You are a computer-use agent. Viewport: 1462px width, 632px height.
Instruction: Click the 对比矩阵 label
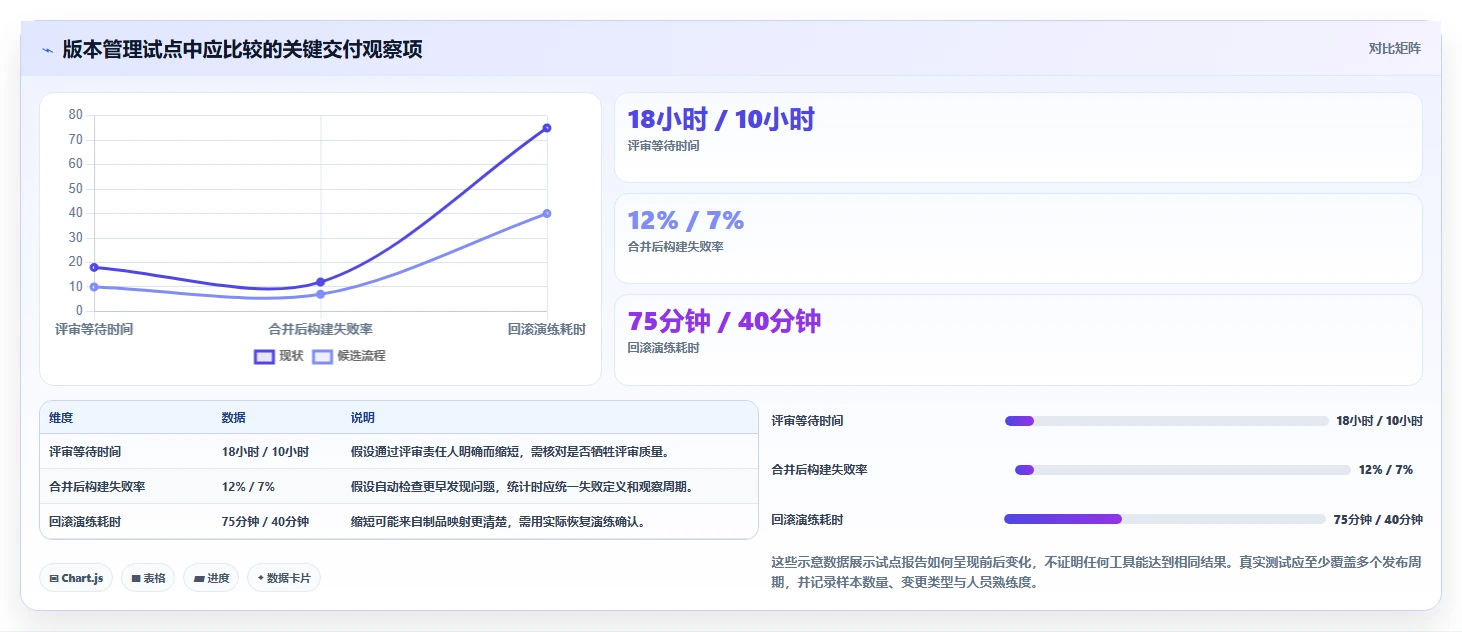point(1395,48)
